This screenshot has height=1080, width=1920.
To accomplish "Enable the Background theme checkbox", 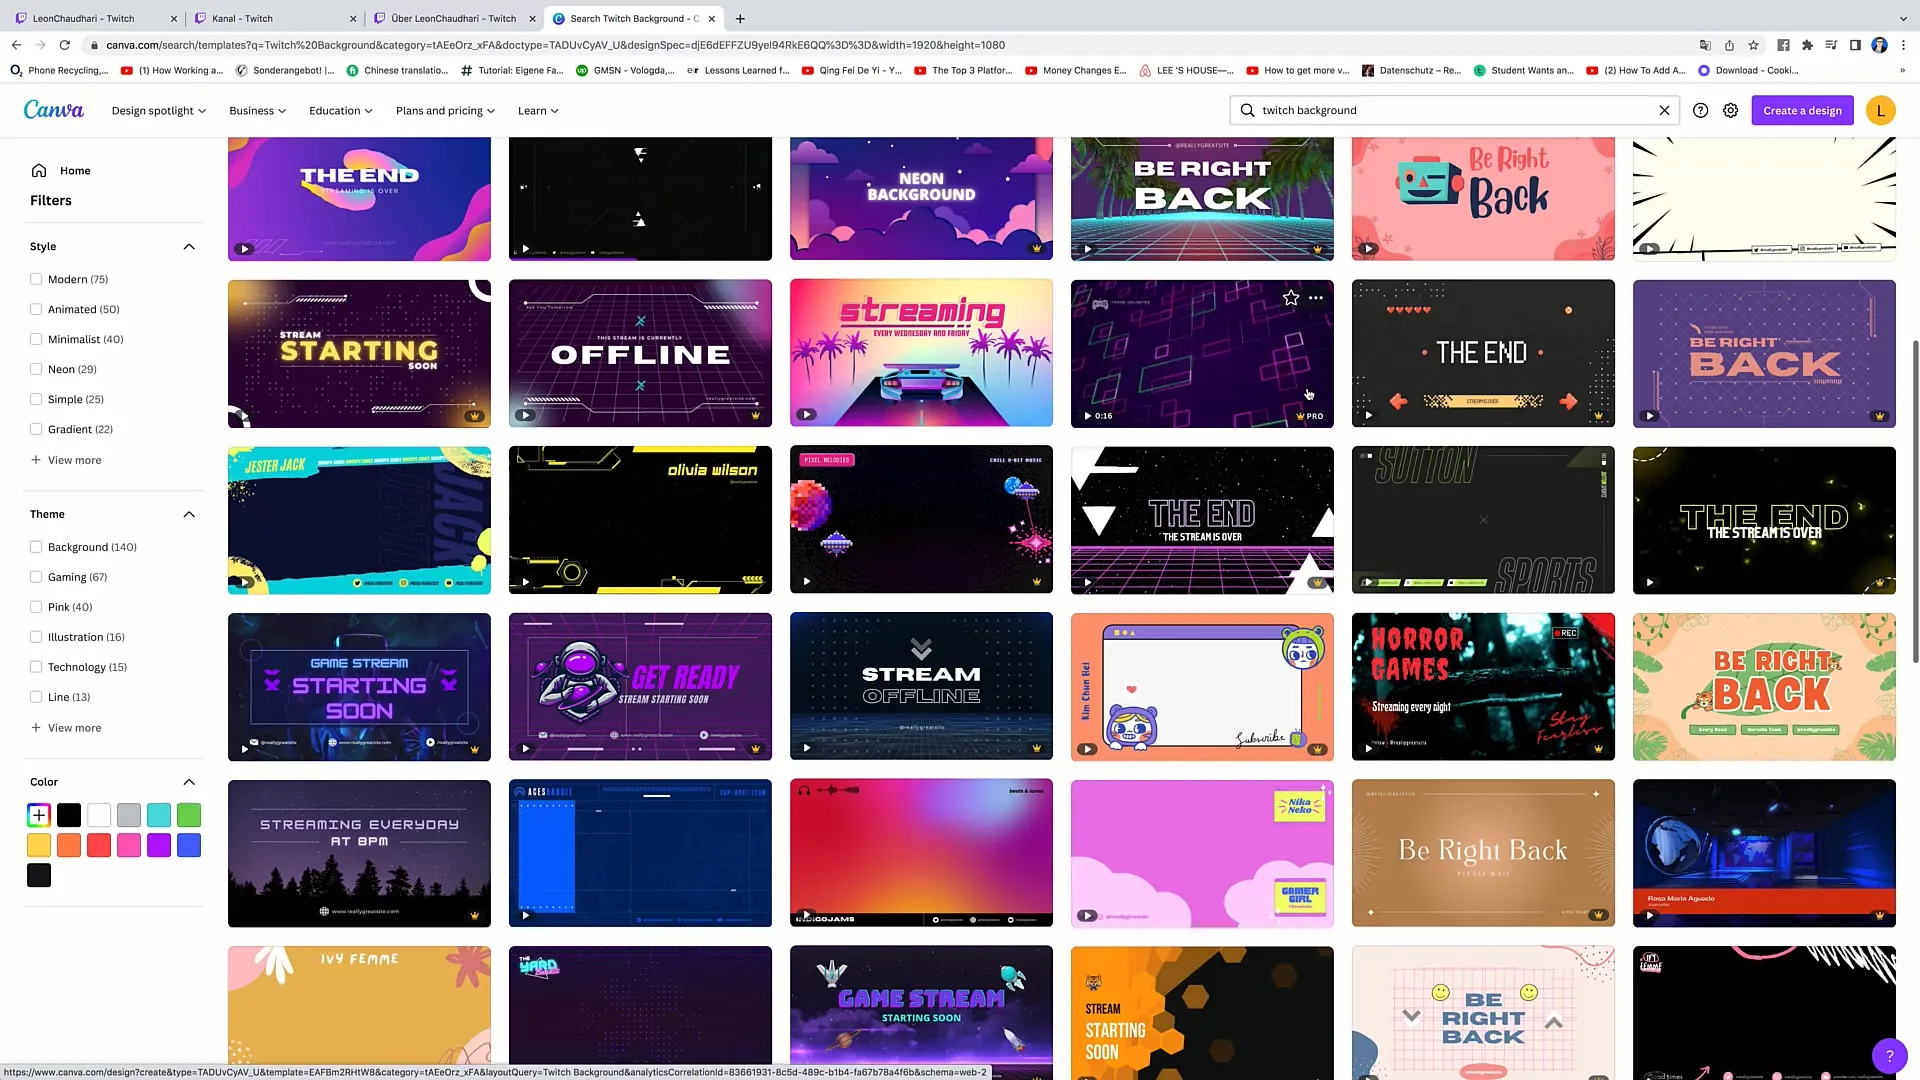I will [36, 547].
